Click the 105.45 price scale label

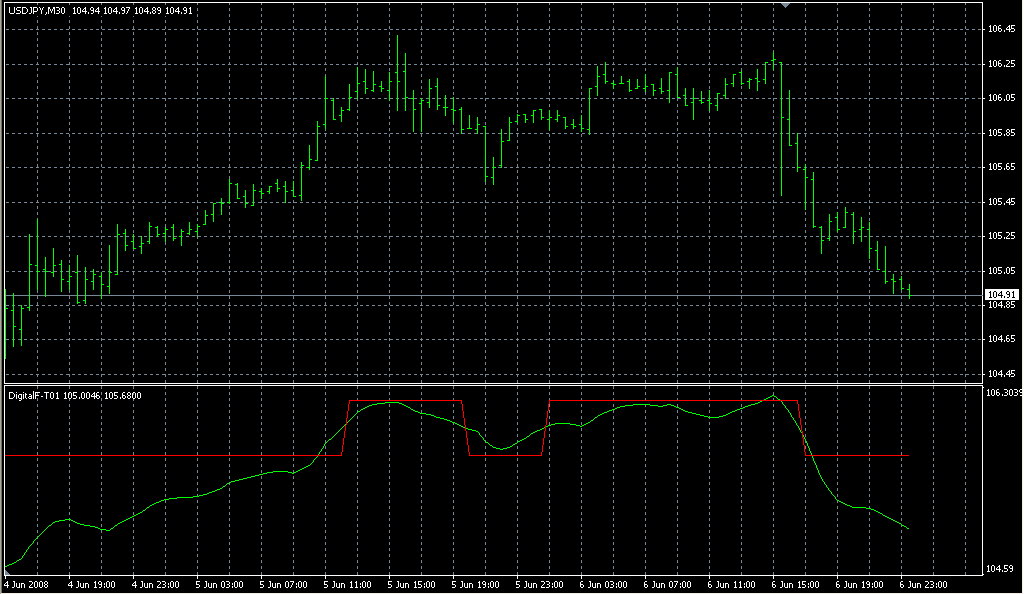(1001, 202)
